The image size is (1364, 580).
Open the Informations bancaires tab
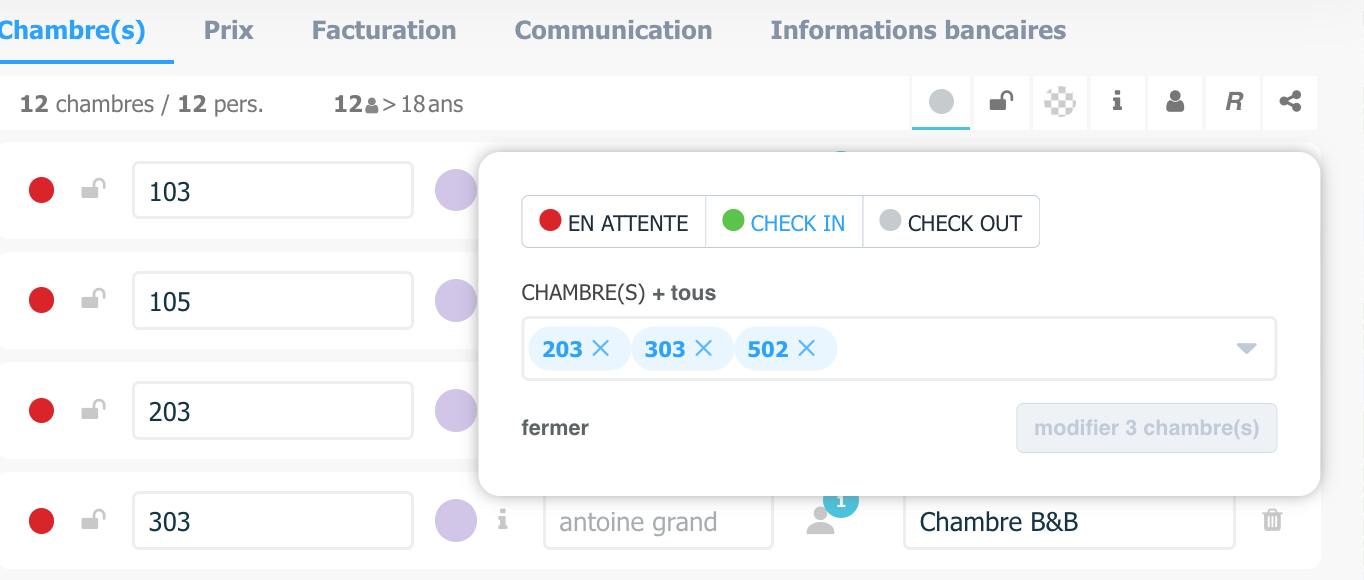(918, 30)
